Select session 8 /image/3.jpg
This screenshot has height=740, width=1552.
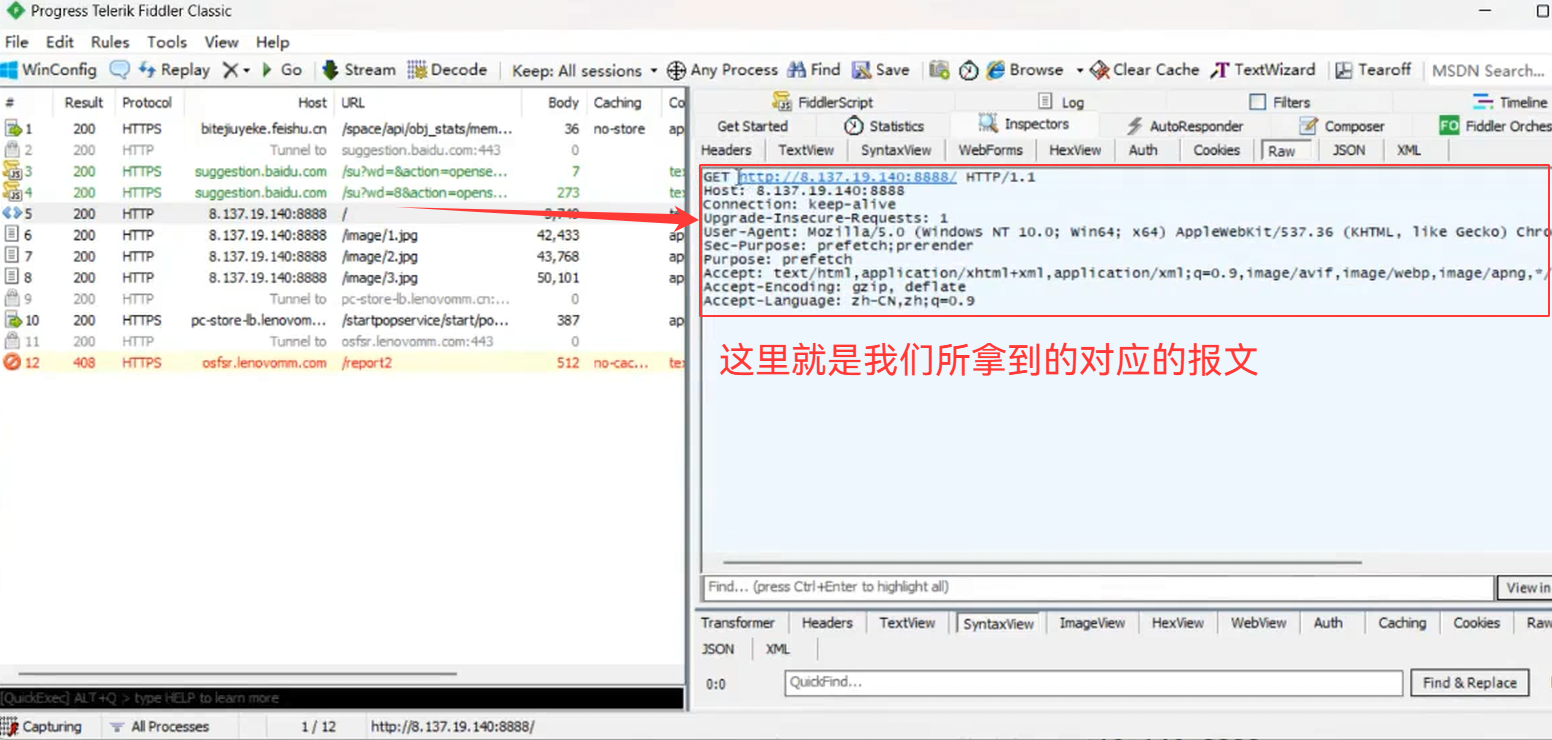coord(342,277)
